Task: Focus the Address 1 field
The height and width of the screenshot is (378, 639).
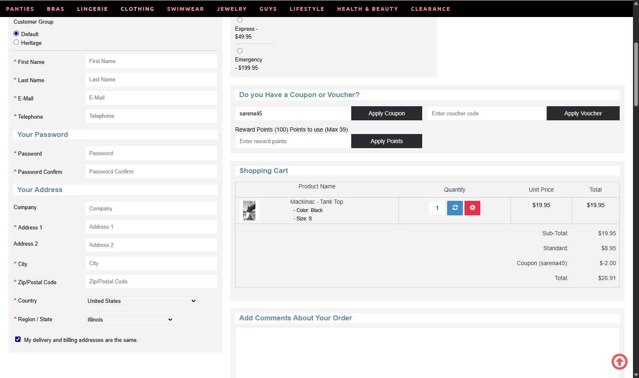Action: pos(151,227)
